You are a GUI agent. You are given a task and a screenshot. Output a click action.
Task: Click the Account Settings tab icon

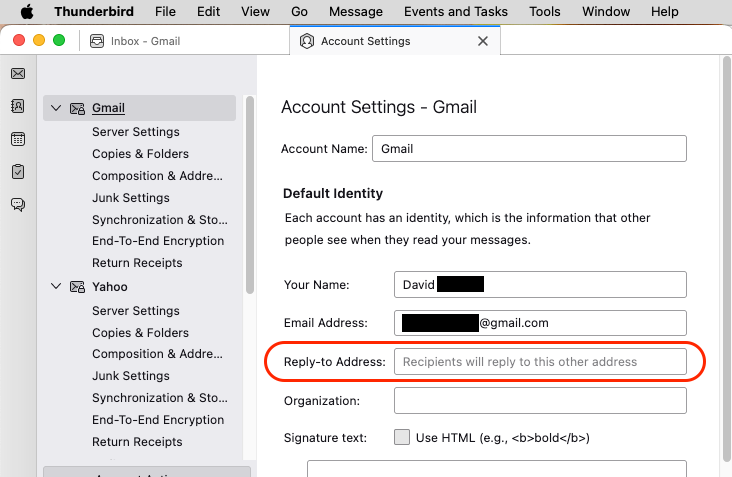coord(307,41)
